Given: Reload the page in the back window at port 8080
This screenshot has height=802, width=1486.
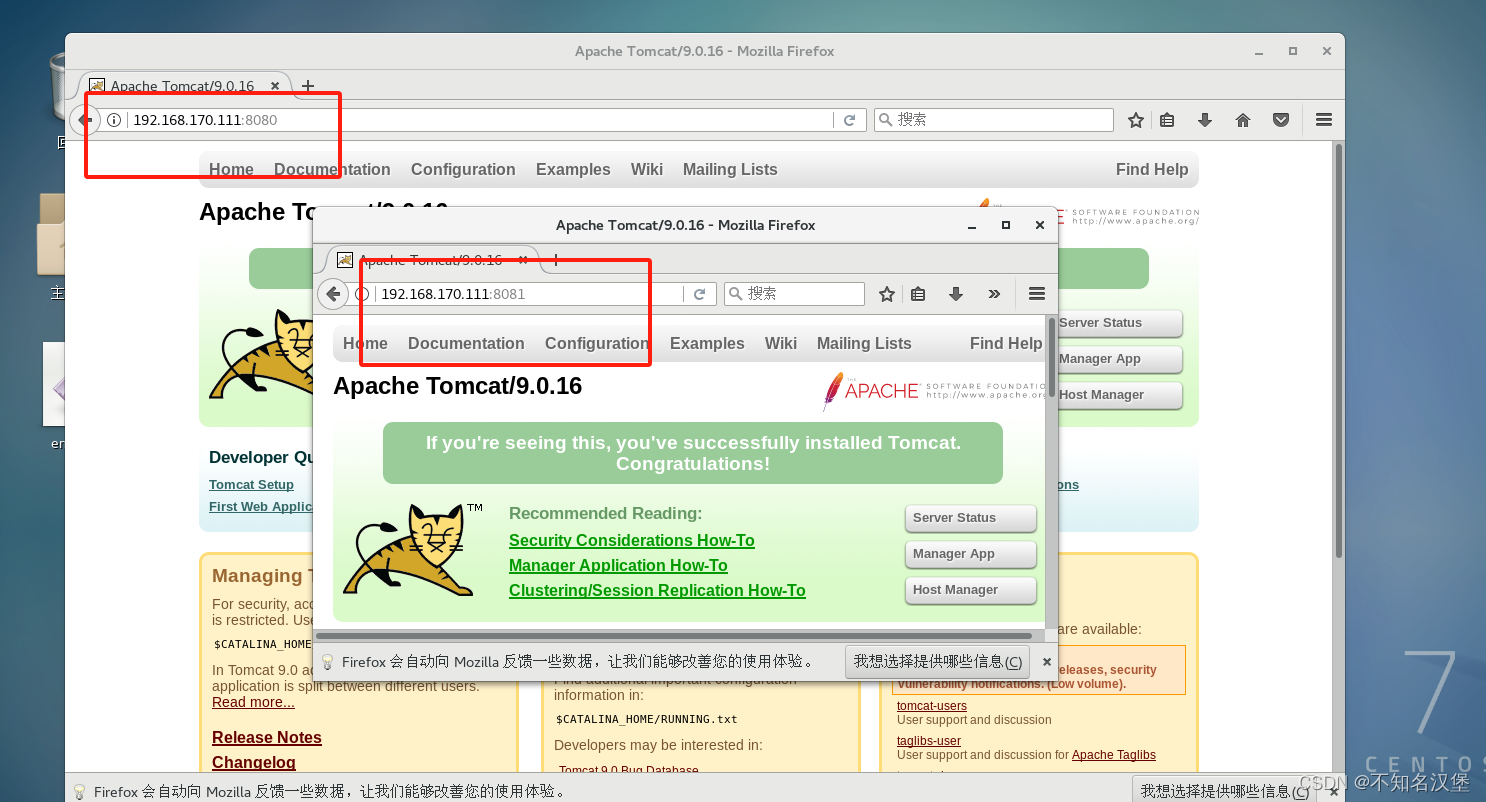Looking at the screenshot, I should (x=849, y=120).
